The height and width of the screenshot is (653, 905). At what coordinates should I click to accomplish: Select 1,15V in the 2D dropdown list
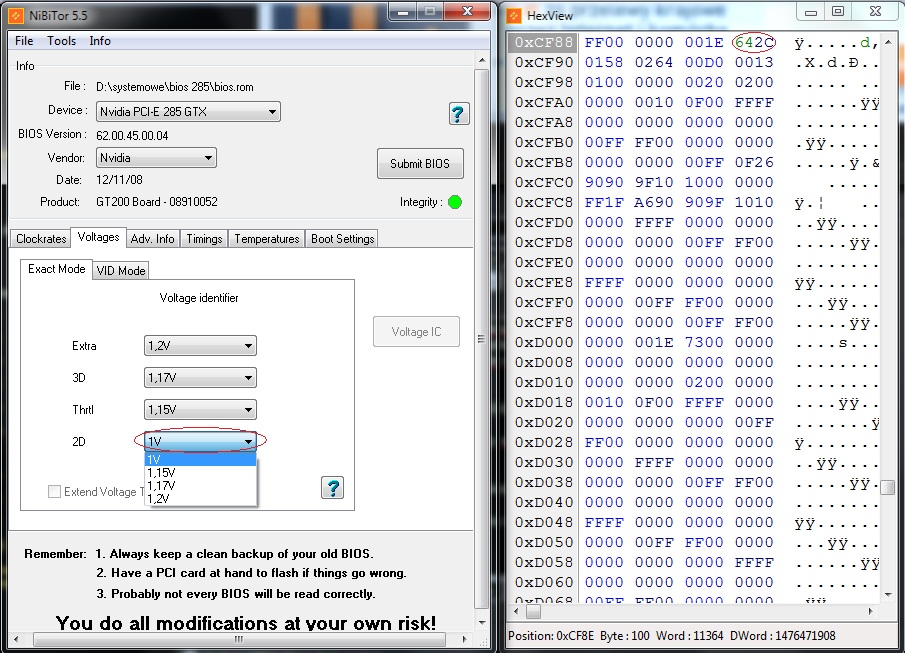pos(200,472)
